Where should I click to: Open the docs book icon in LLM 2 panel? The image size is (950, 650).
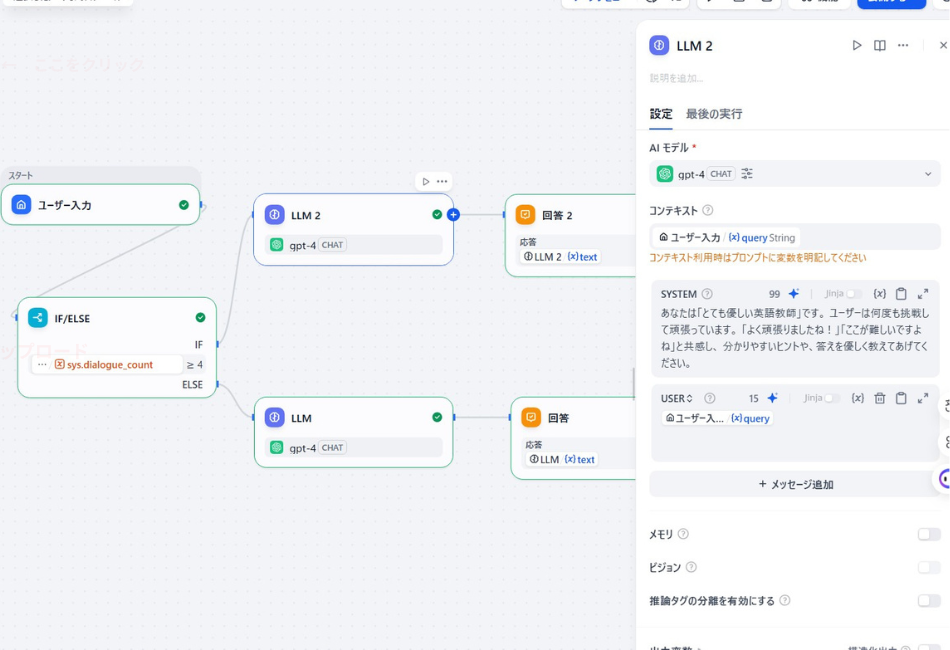tap(882, 45)
